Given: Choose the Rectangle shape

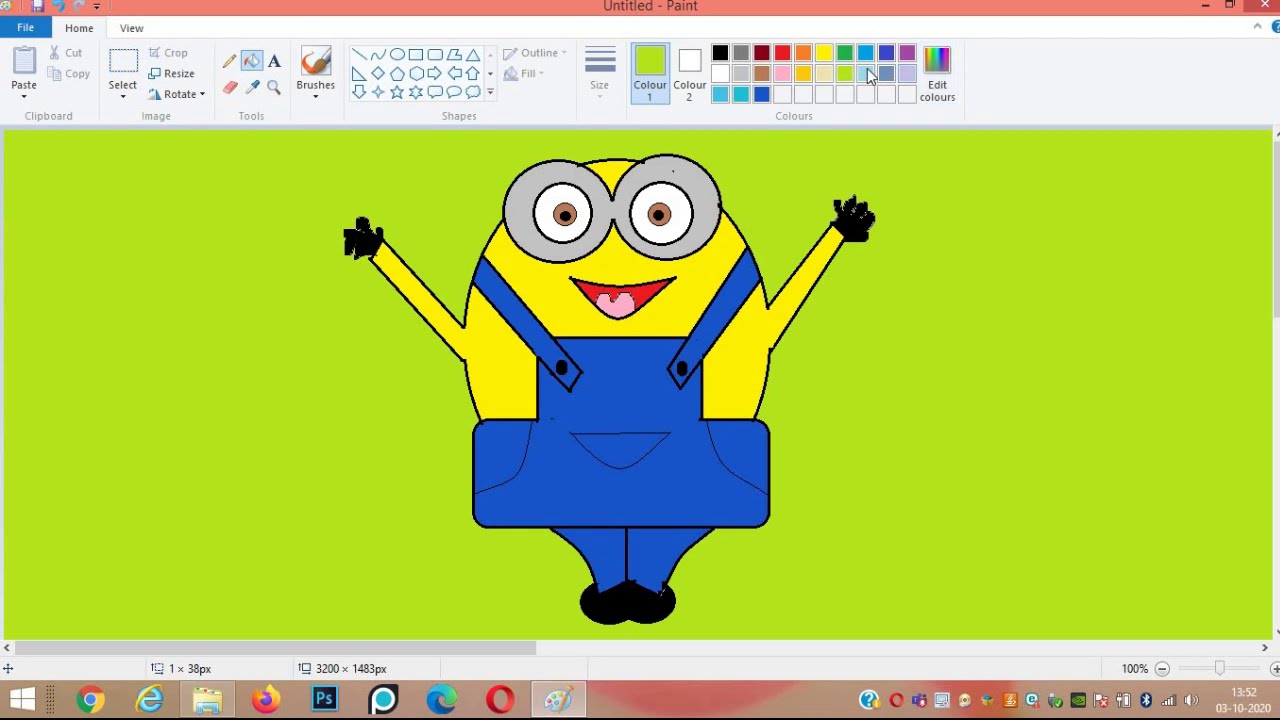Looking at the screenshot, I should [x=416, y=55].
